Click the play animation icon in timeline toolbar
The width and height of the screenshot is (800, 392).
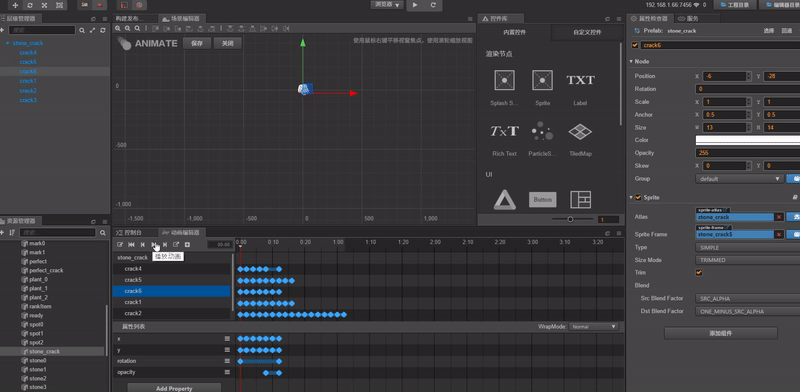(154, 244)
